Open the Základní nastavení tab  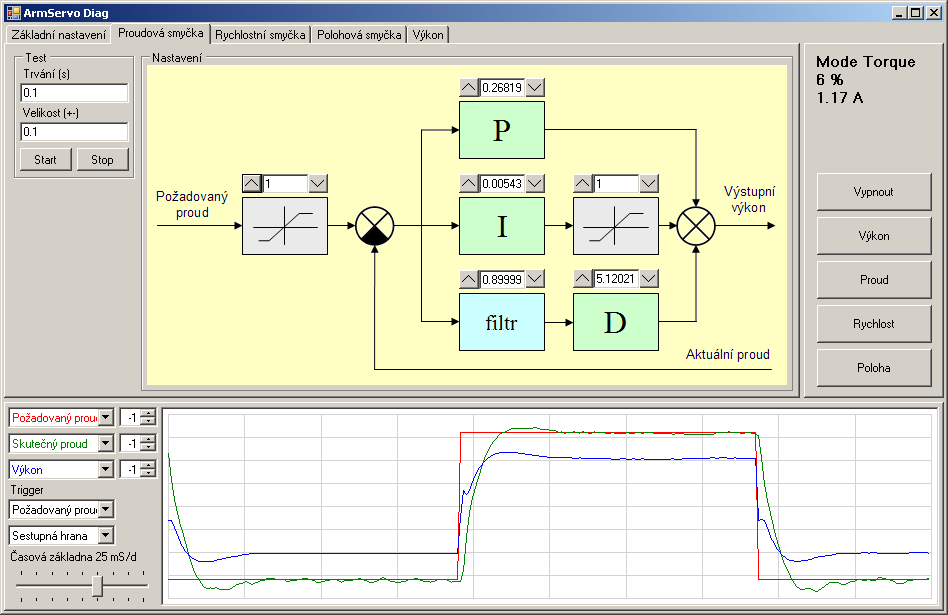tap(58, 35)
